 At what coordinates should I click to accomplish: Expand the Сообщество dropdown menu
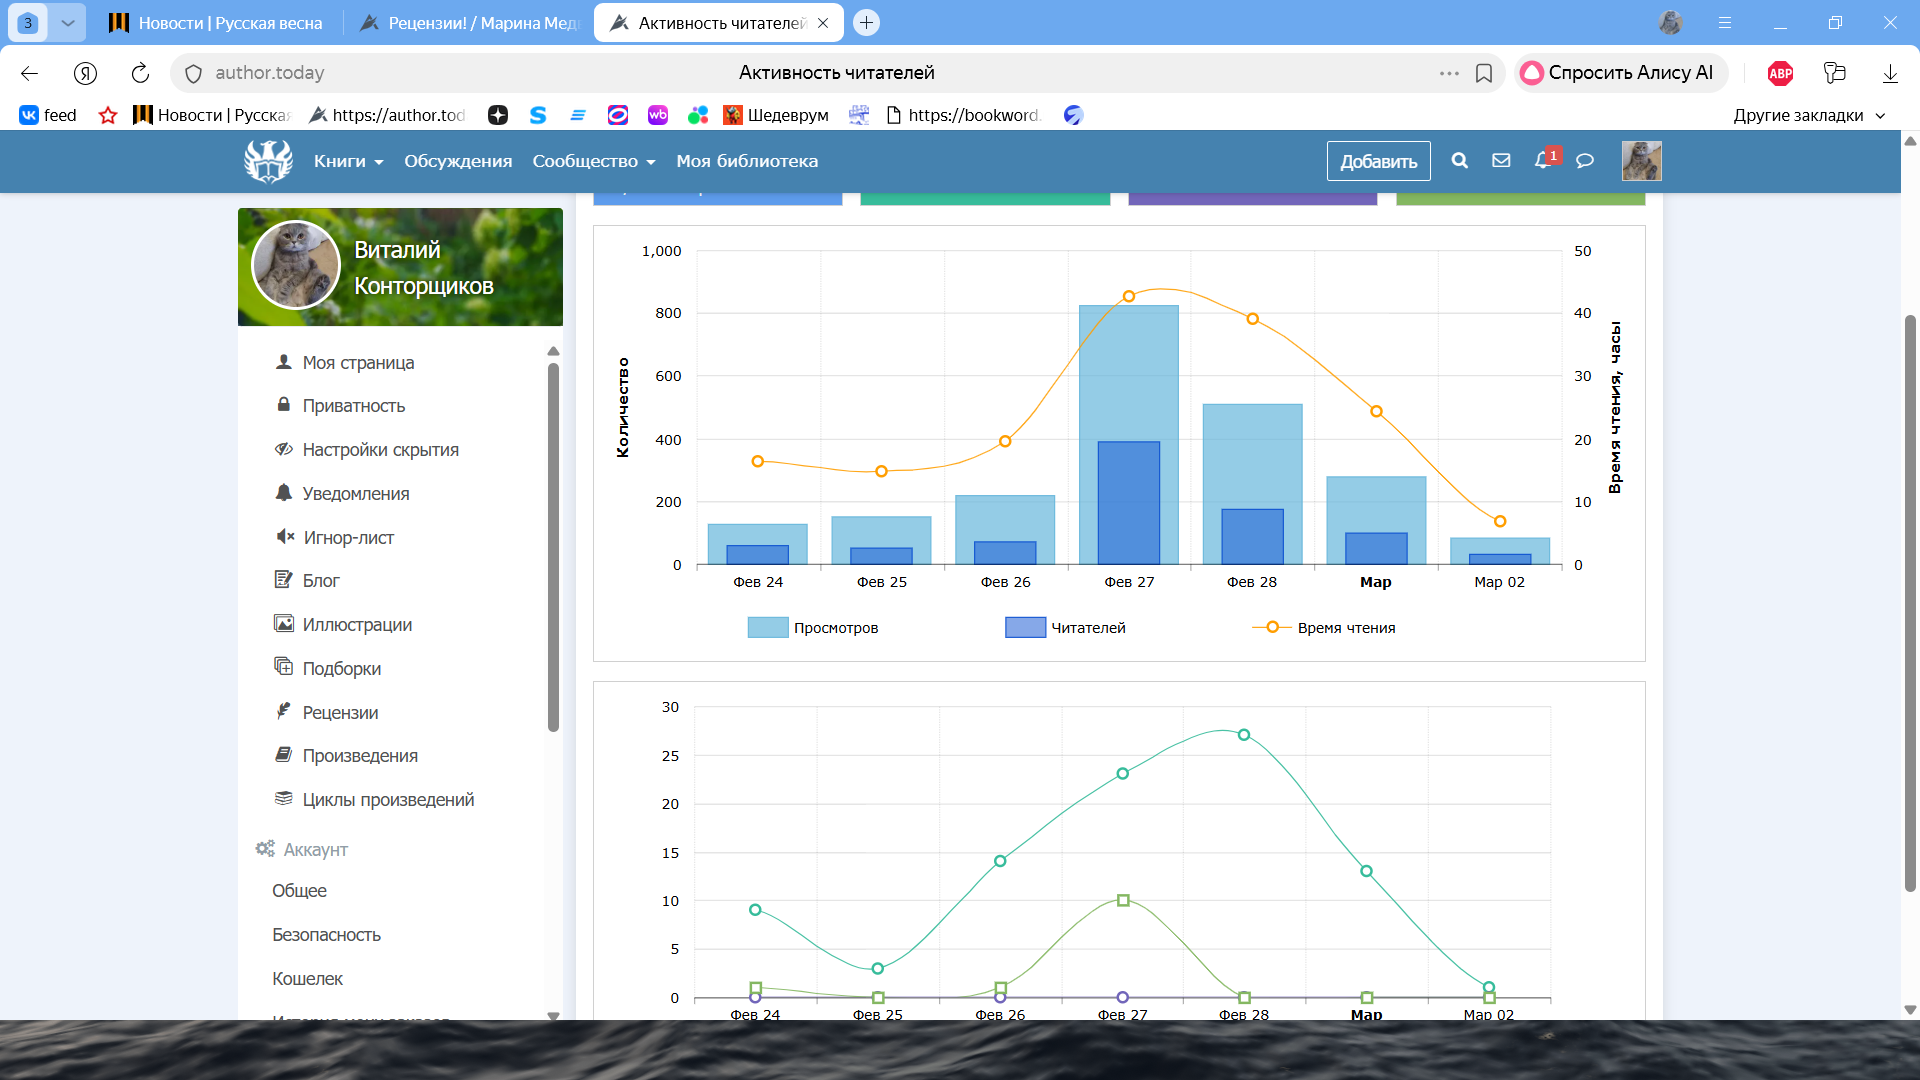tap(593, 161)
